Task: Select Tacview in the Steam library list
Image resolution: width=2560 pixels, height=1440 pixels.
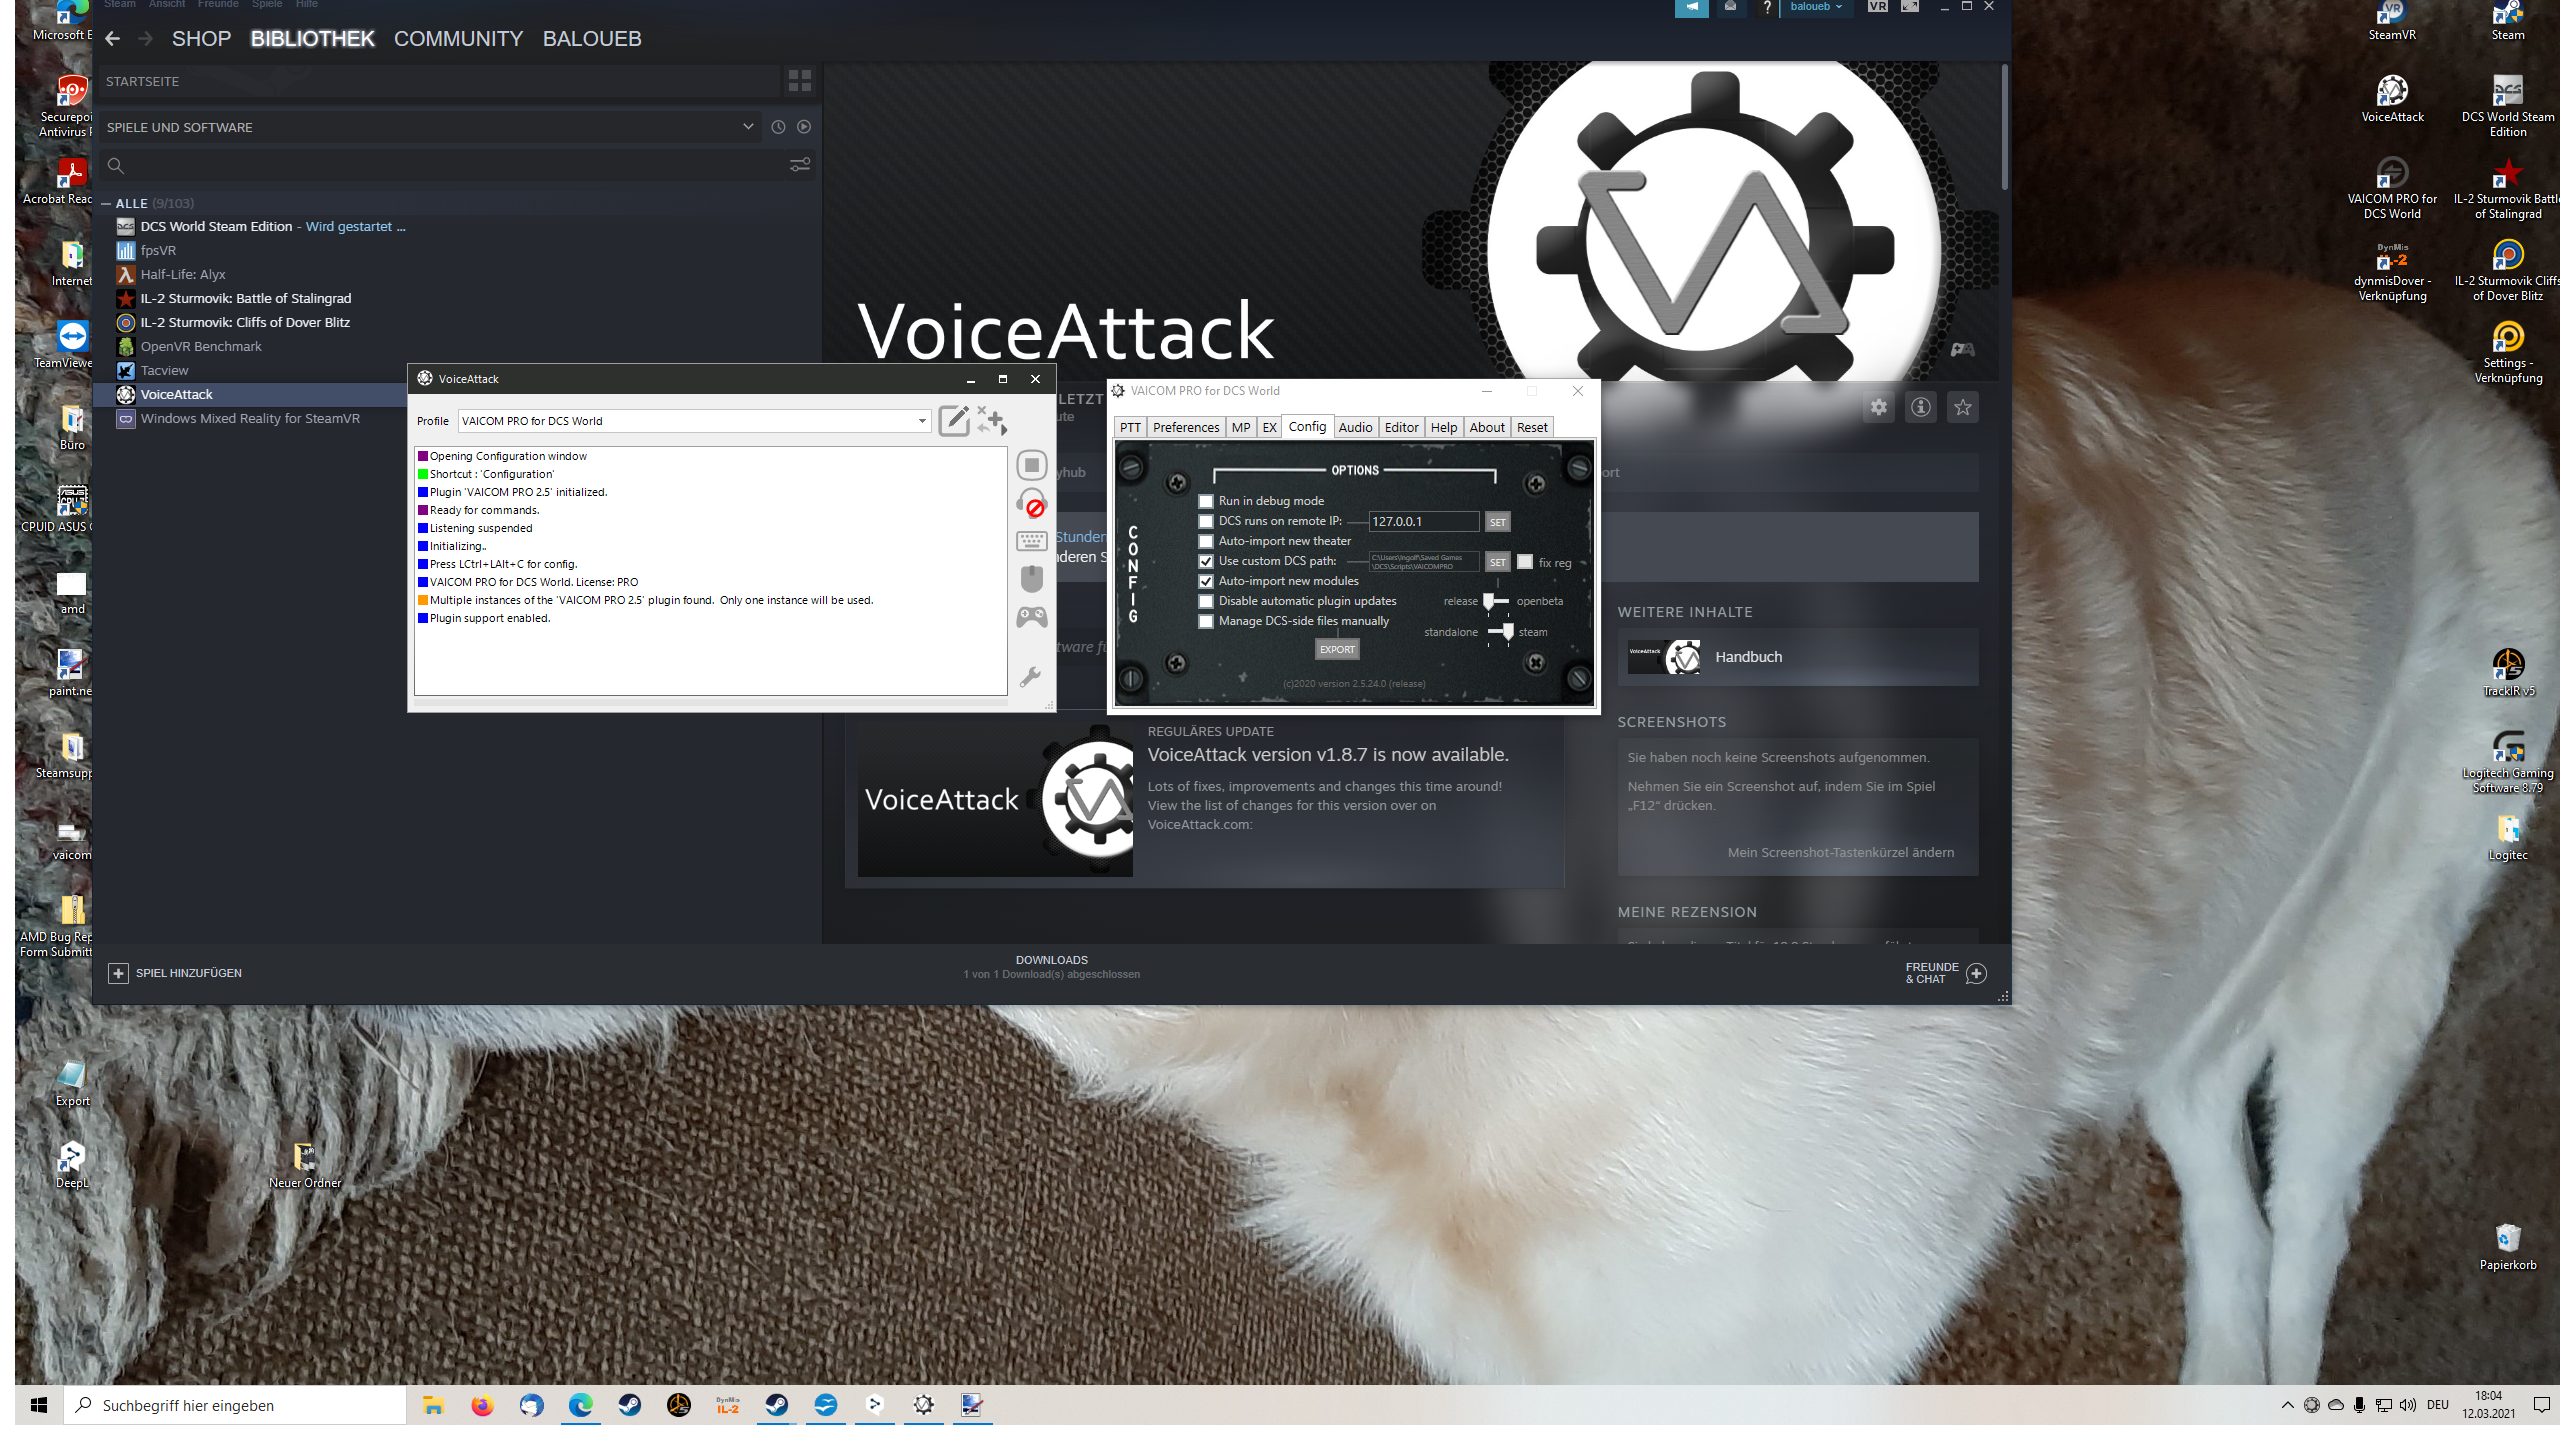Action: tap(164, 370)
